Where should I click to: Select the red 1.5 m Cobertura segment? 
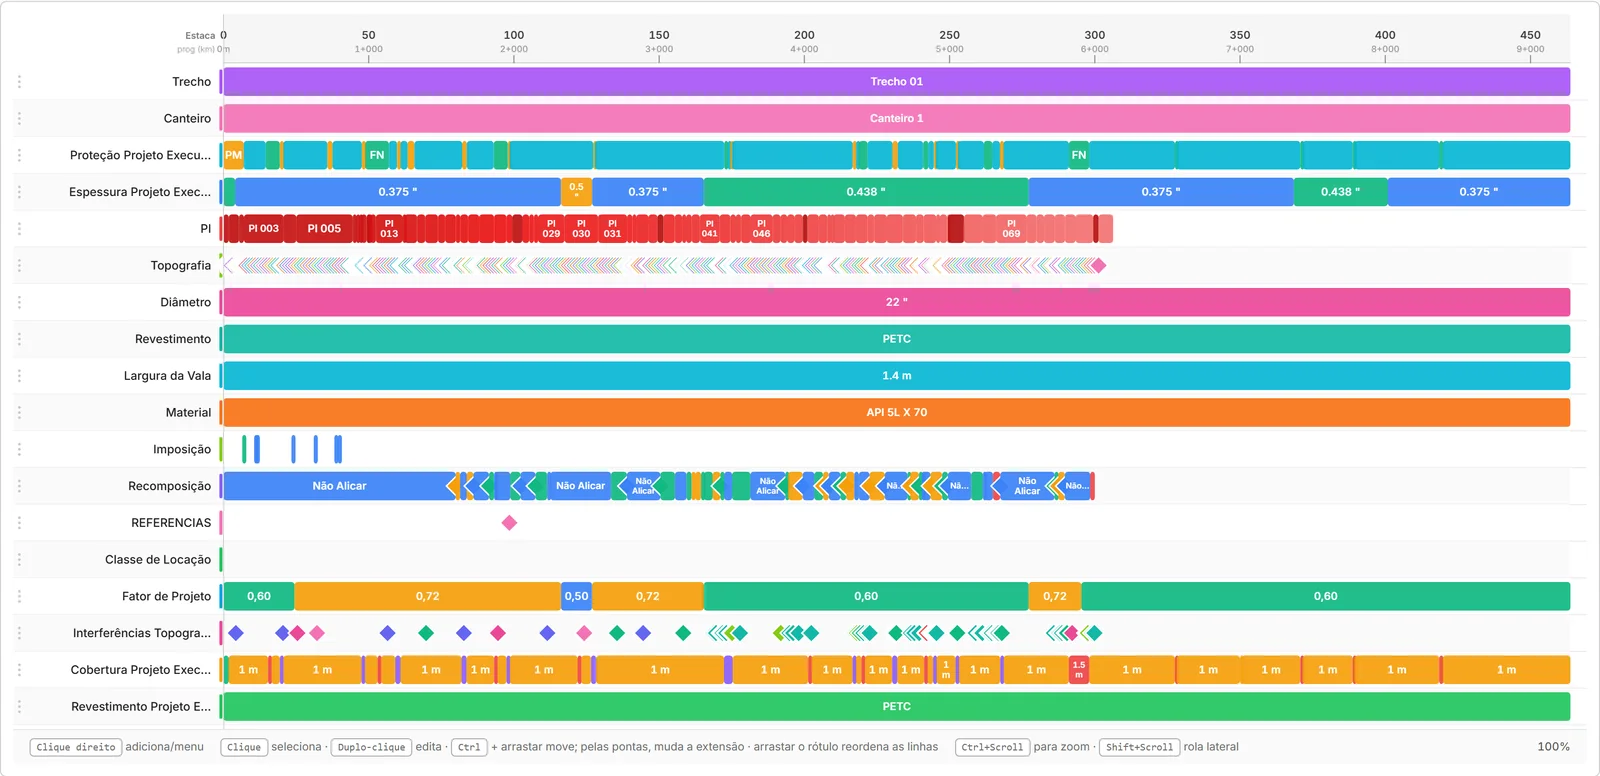tap(1078, 670)
